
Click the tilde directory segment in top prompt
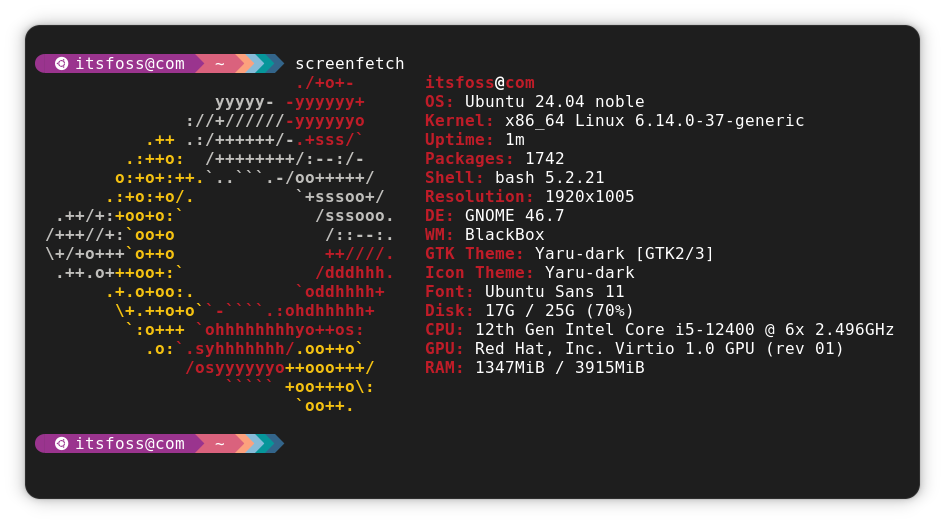click(x=219, y=63)
